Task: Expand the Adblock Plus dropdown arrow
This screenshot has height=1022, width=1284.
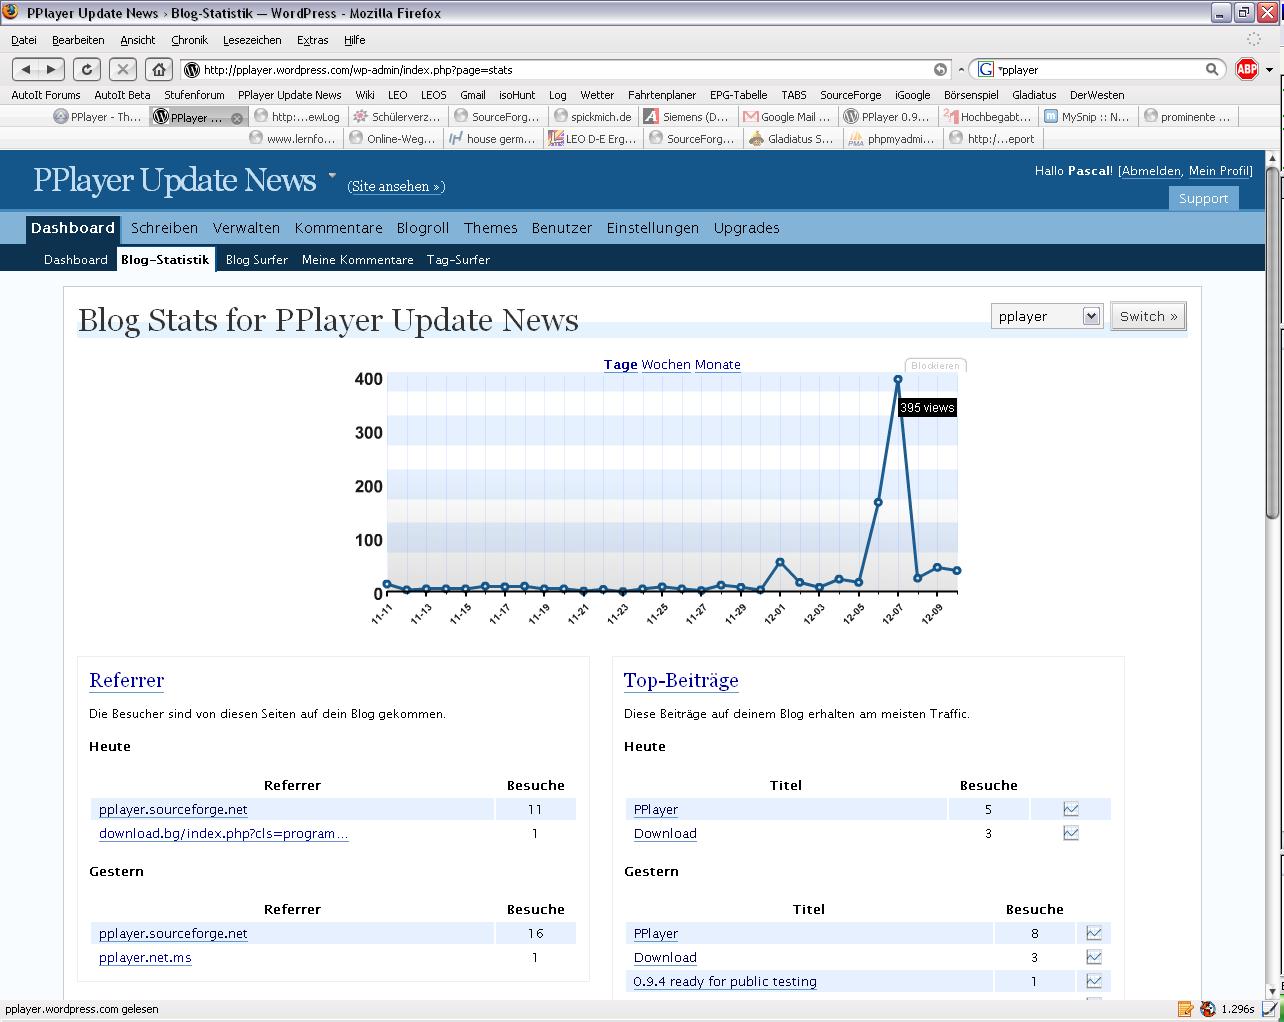Action: coord(1269,69)
